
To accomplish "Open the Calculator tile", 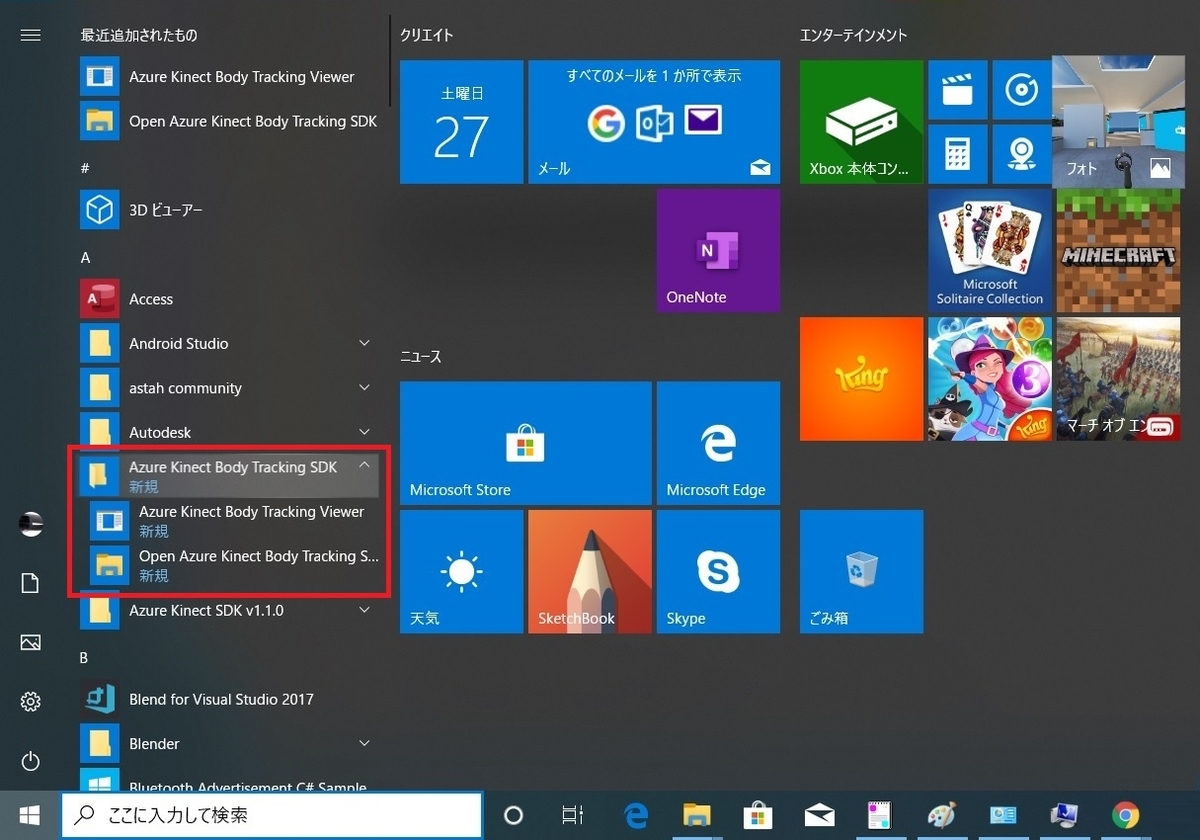I will click(958, 154).
